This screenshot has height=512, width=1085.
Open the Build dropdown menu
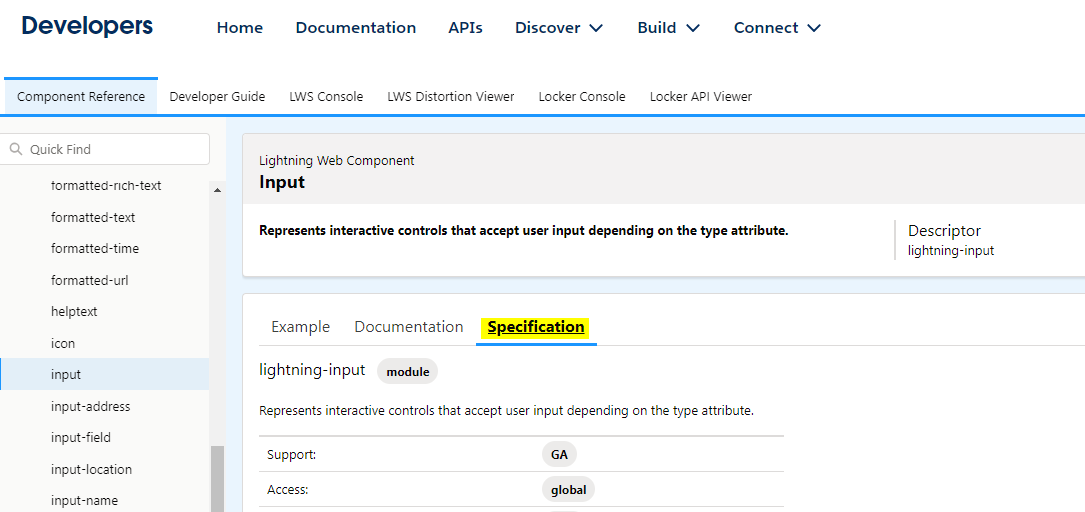[668, 28]
